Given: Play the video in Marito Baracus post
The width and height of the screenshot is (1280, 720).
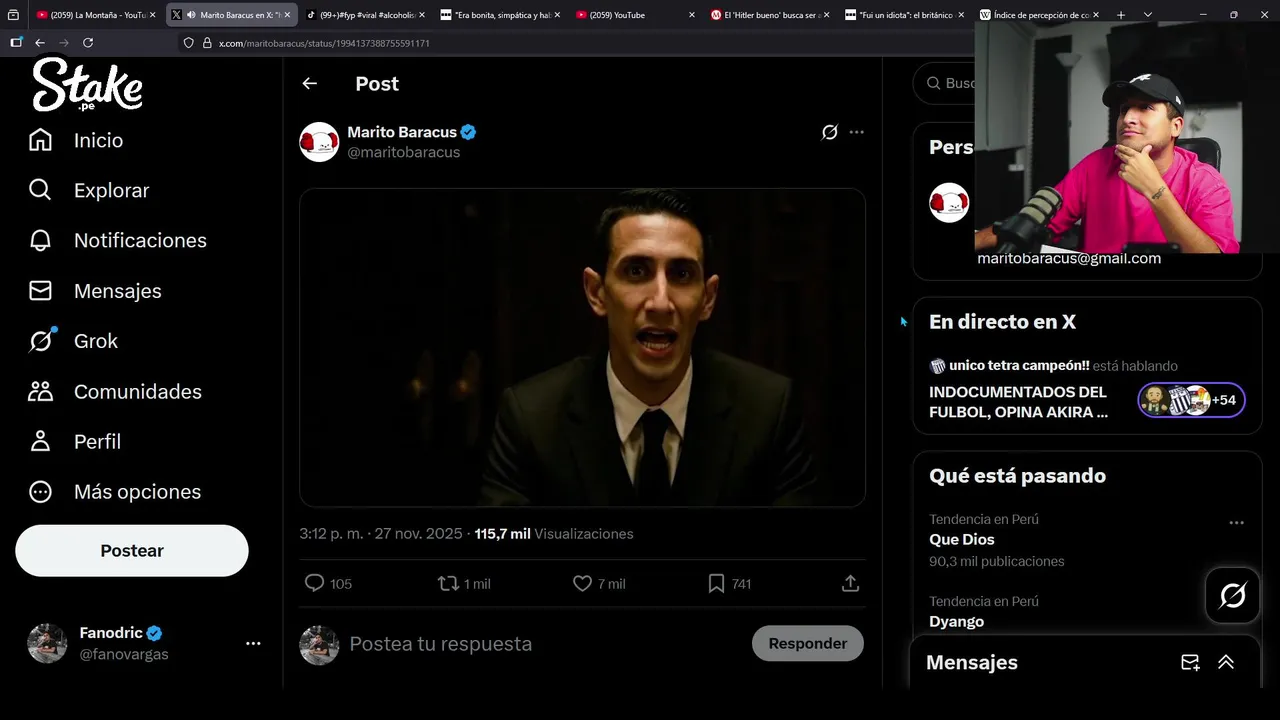Looking at the screenshot, I should (x=582, y=347).
